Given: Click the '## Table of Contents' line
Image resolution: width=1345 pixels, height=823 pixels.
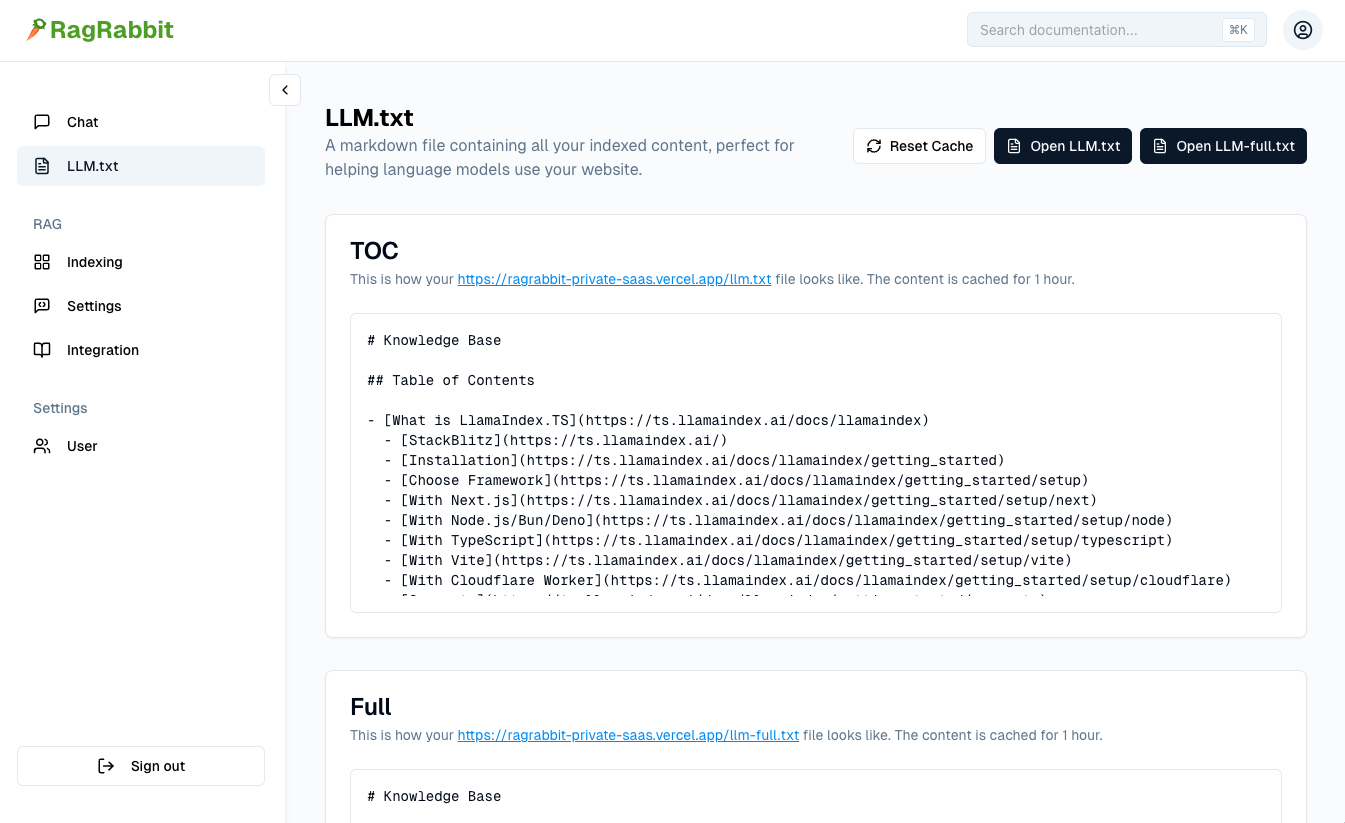Looking at the screenshot, I should 451,380.
